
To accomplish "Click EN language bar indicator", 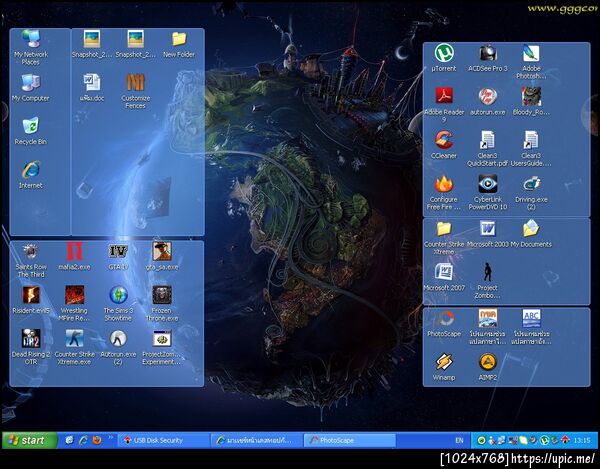I will click(x=459, y=440).
